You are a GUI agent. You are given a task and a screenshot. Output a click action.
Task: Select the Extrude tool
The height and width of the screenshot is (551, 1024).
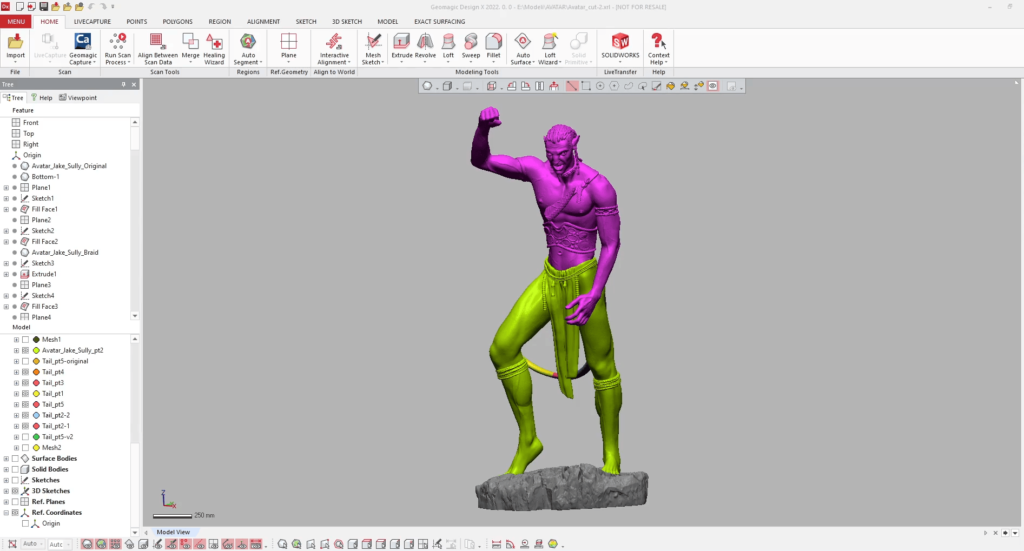(x=402, y=46)
